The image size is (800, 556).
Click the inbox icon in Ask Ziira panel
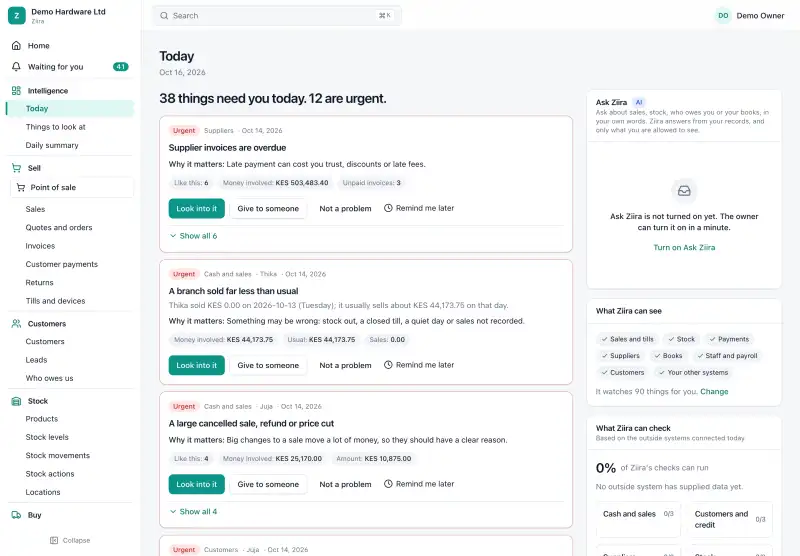click(x=684, y=191)
